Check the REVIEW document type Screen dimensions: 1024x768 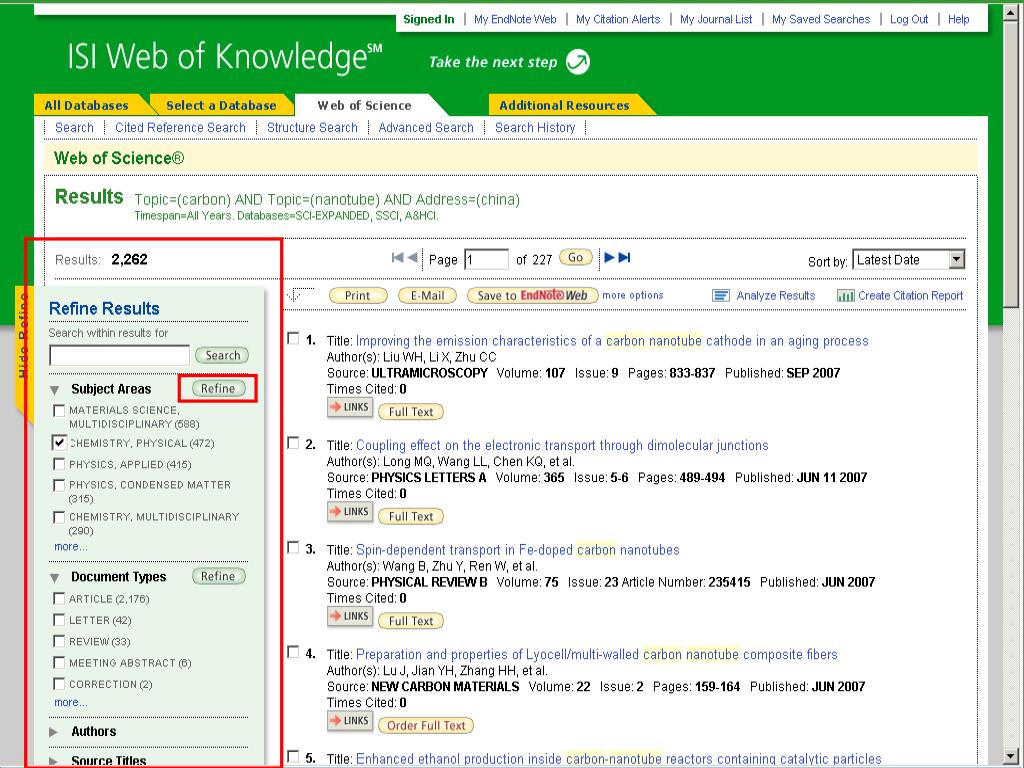59,641
